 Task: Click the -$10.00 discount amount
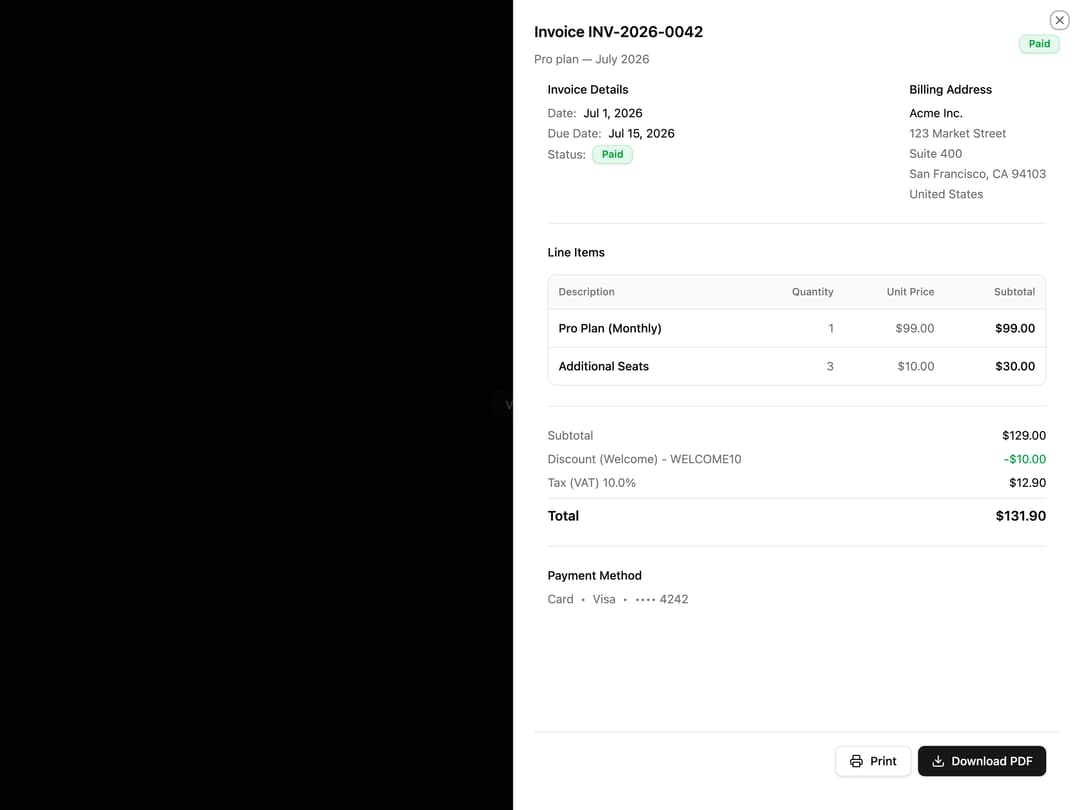(1024, 459)
